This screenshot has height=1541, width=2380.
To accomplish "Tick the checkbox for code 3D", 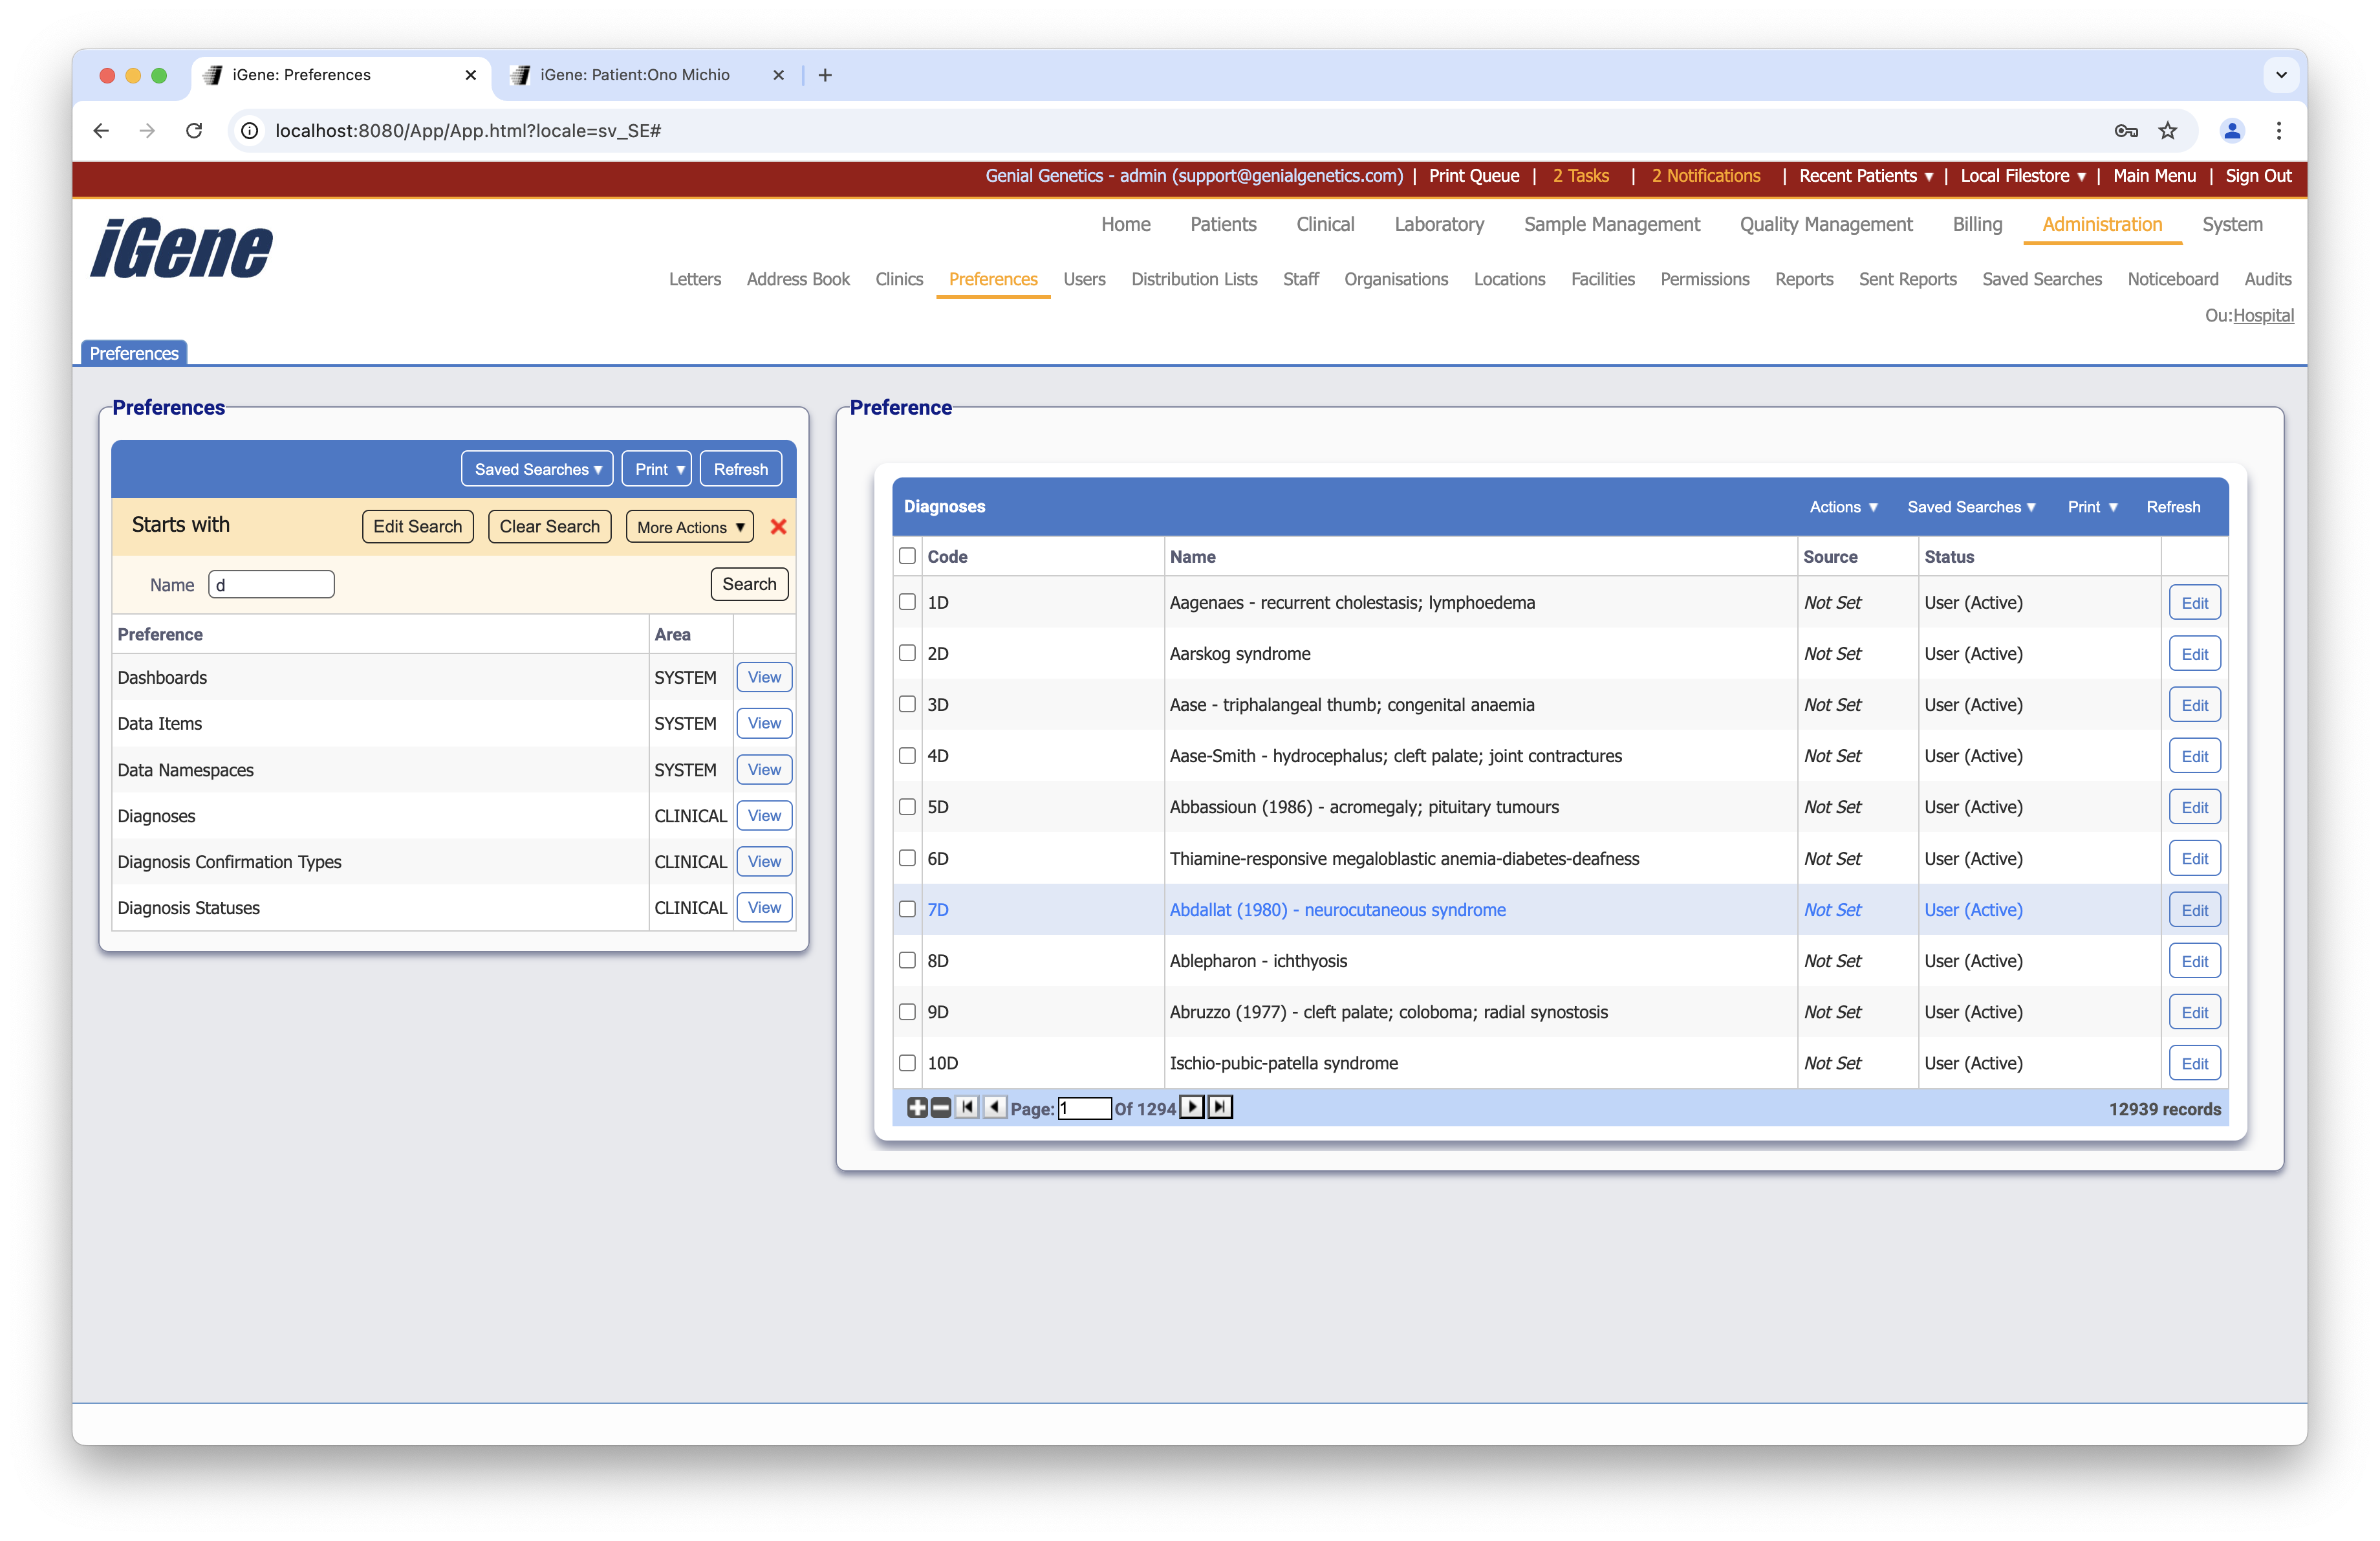I will [x=907, y=704].
